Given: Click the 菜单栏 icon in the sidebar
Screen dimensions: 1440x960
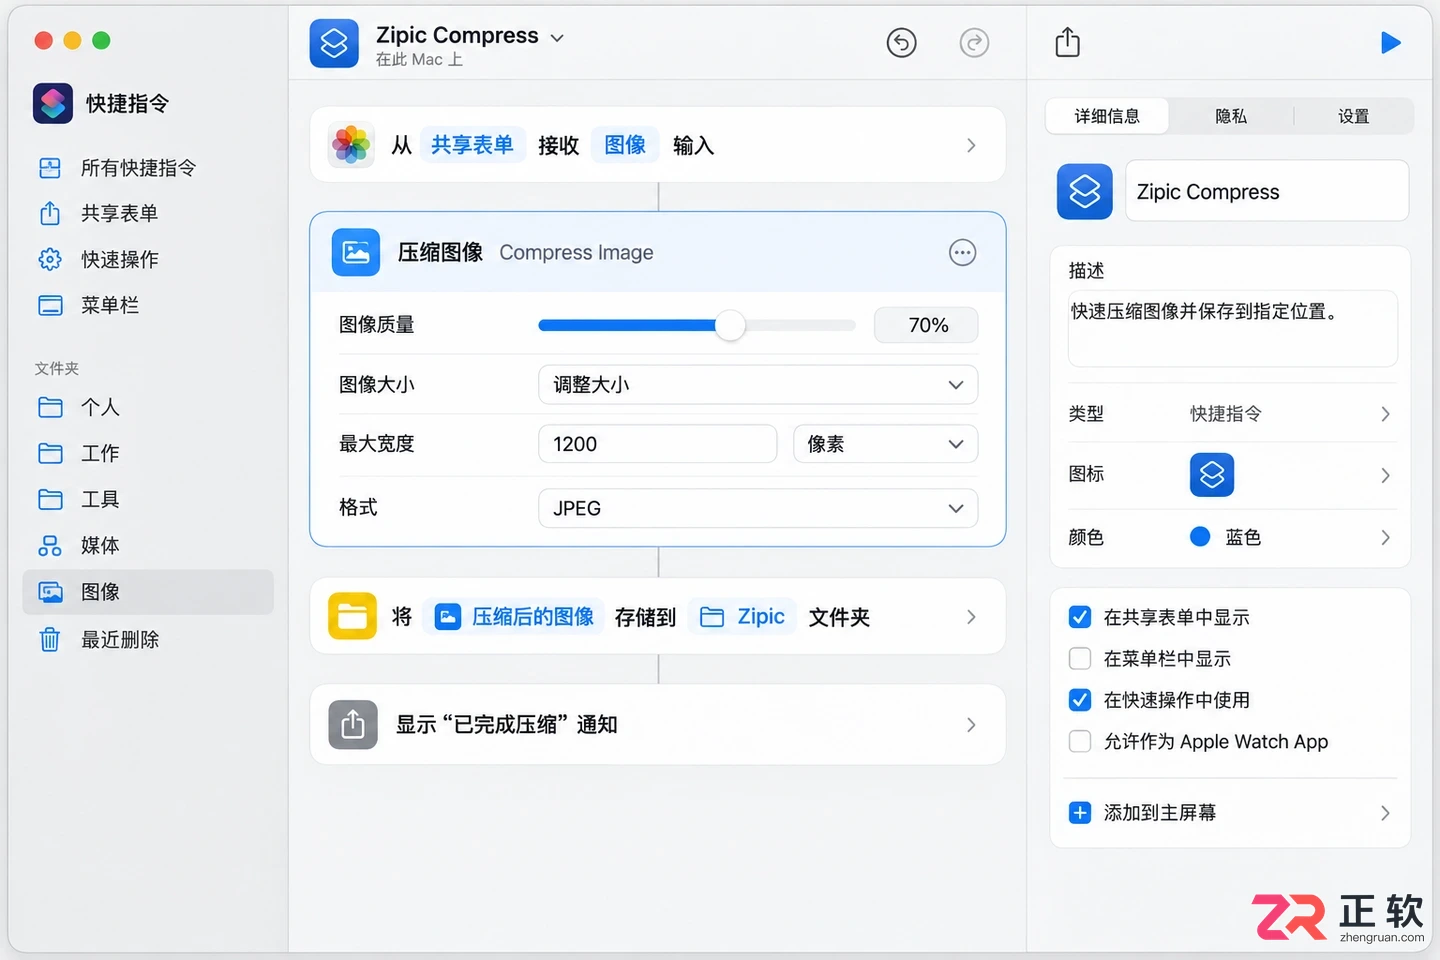Looking at the screenshot, I should click(50, 305).
